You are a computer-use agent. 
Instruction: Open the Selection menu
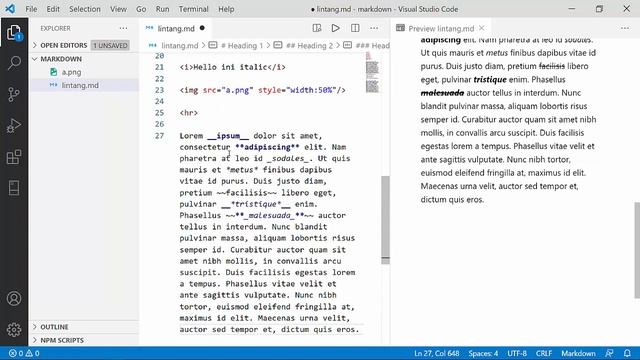point(84,9)
